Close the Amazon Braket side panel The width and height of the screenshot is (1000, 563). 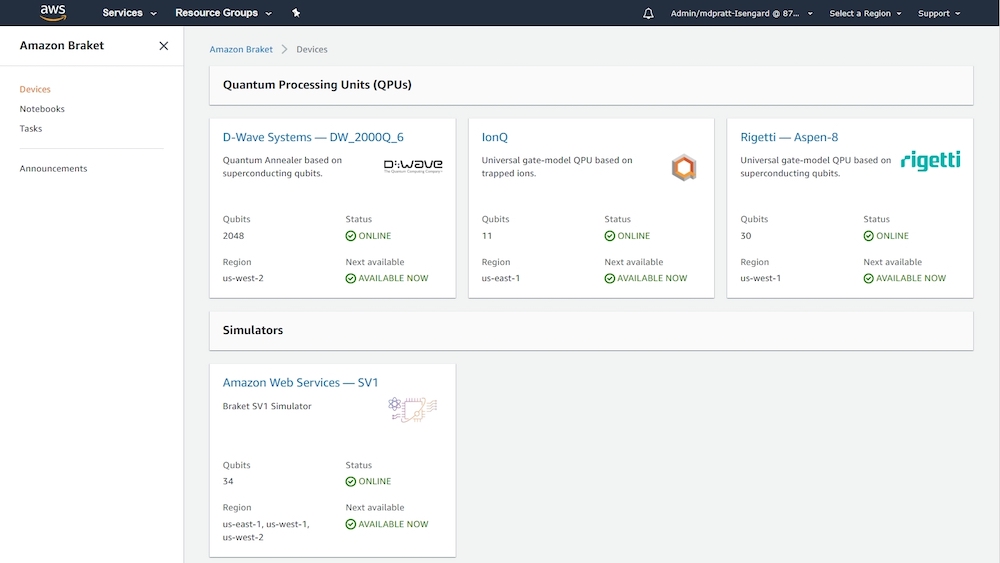(164, 46)
